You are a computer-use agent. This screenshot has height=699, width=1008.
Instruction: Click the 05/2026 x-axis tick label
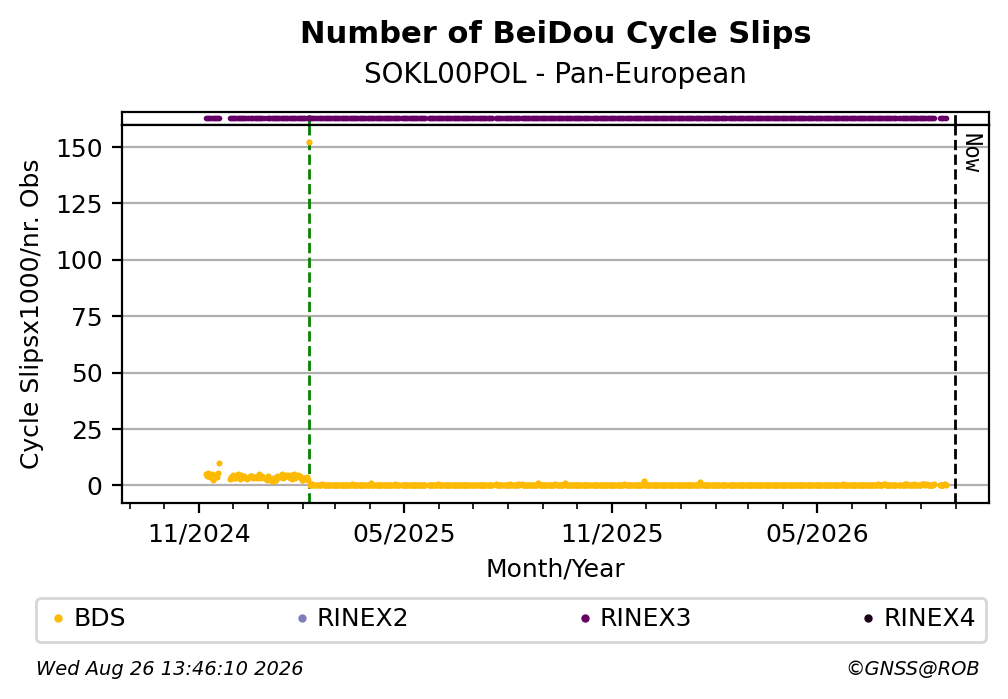817,534
